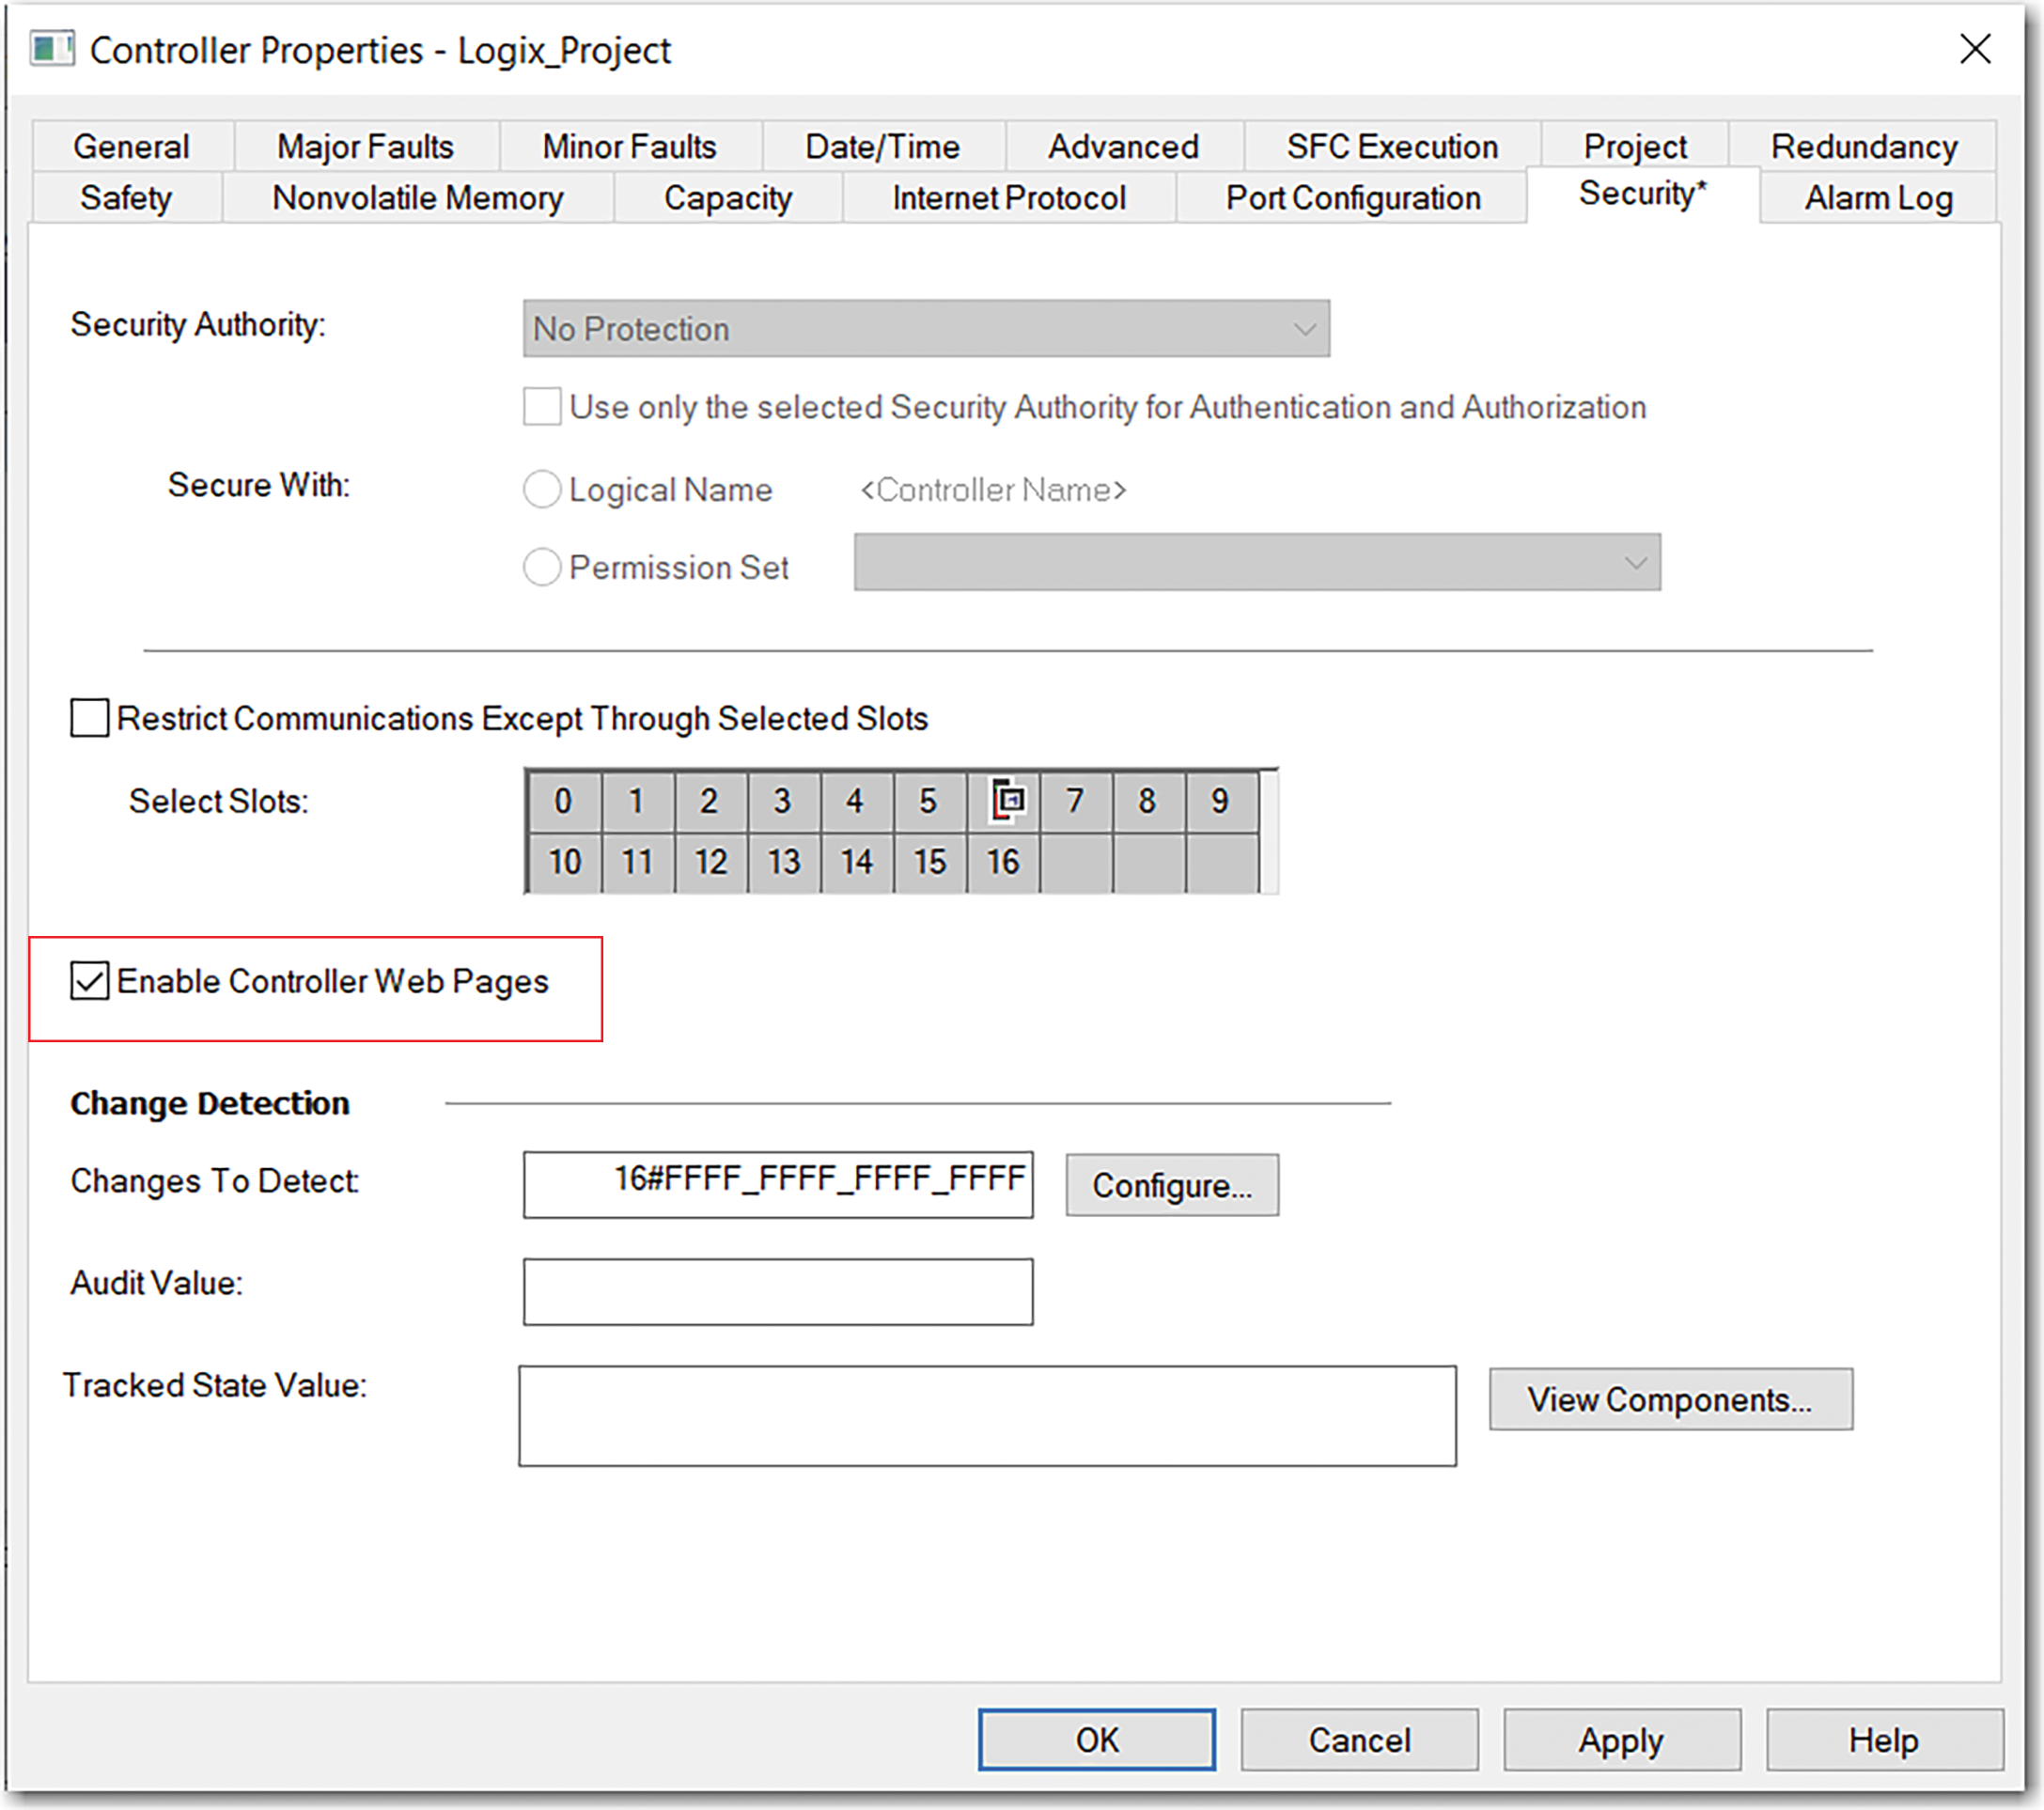Click the application icon in the title bar
This screenshot has height=1810, width=2044.
pos(52,49)
